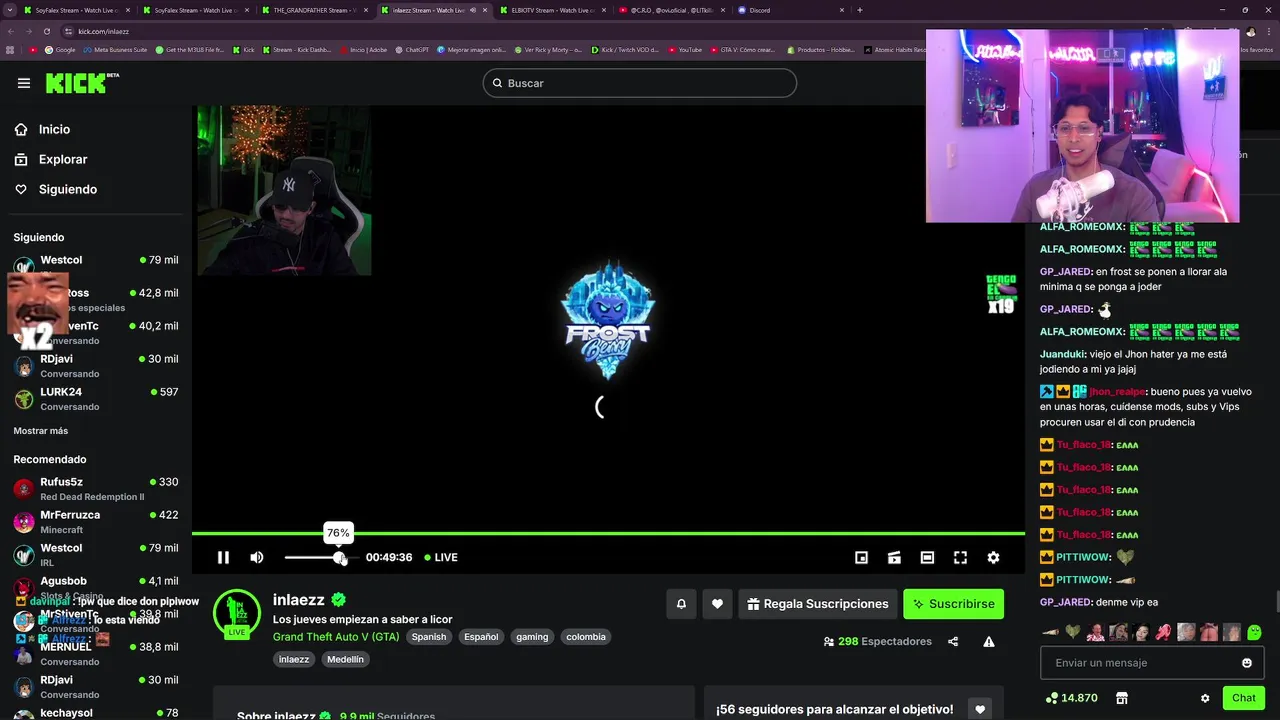Enable picture-in-picture mini player
The image size is (1280, 720).
click(861, 557)
